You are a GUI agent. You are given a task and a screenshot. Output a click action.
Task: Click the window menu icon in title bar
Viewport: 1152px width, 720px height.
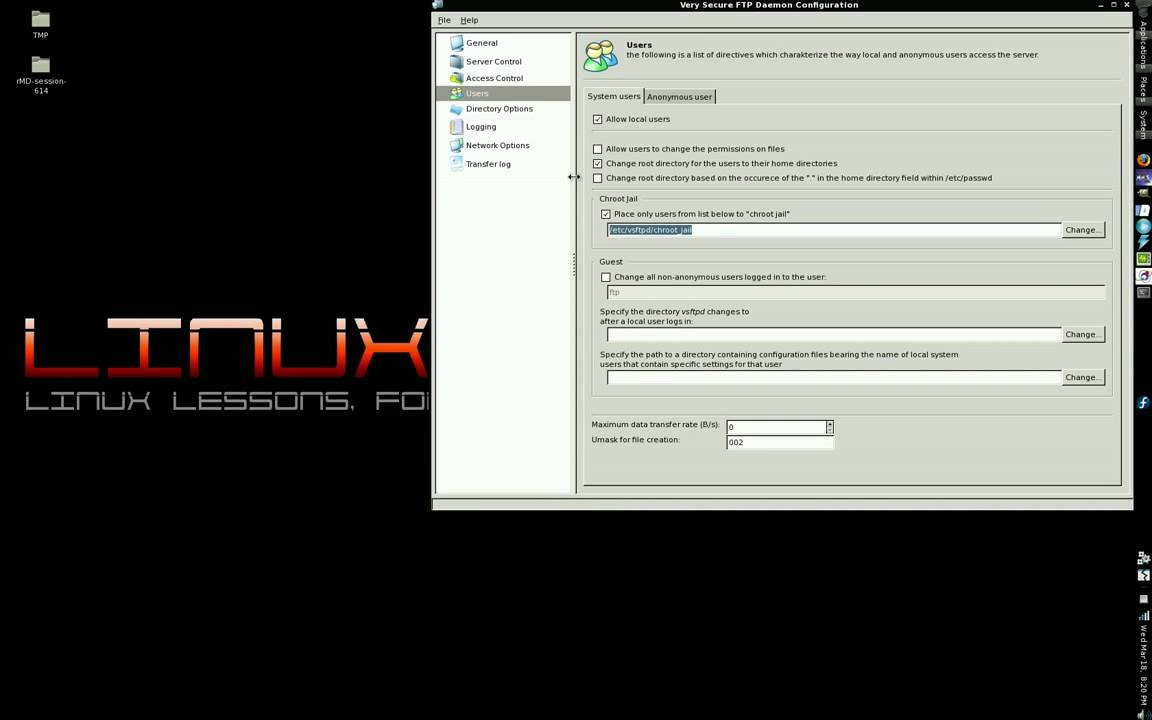439,5
